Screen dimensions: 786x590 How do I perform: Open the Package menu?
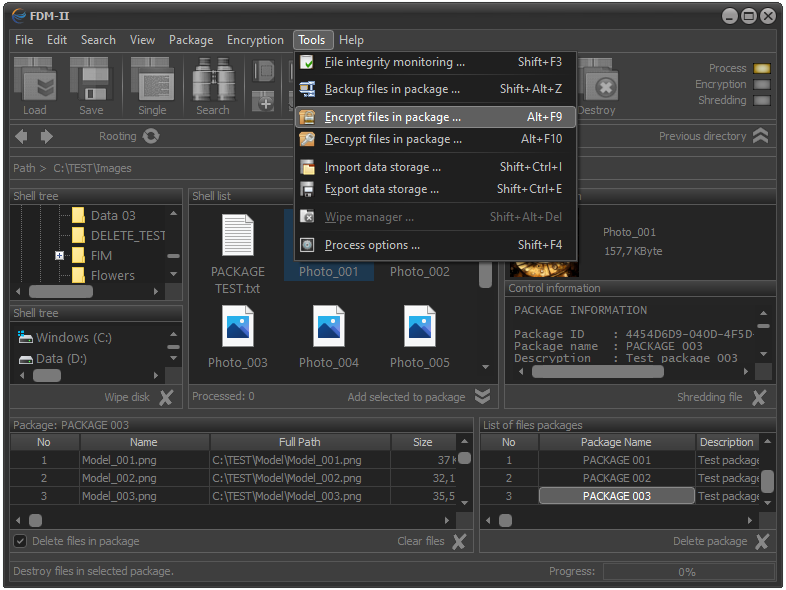point(191,40)
